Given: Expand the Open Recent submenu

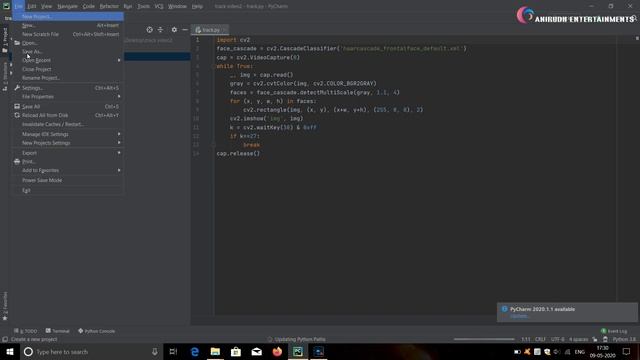Looking at the screenshot, I should (x=68, y=60).
